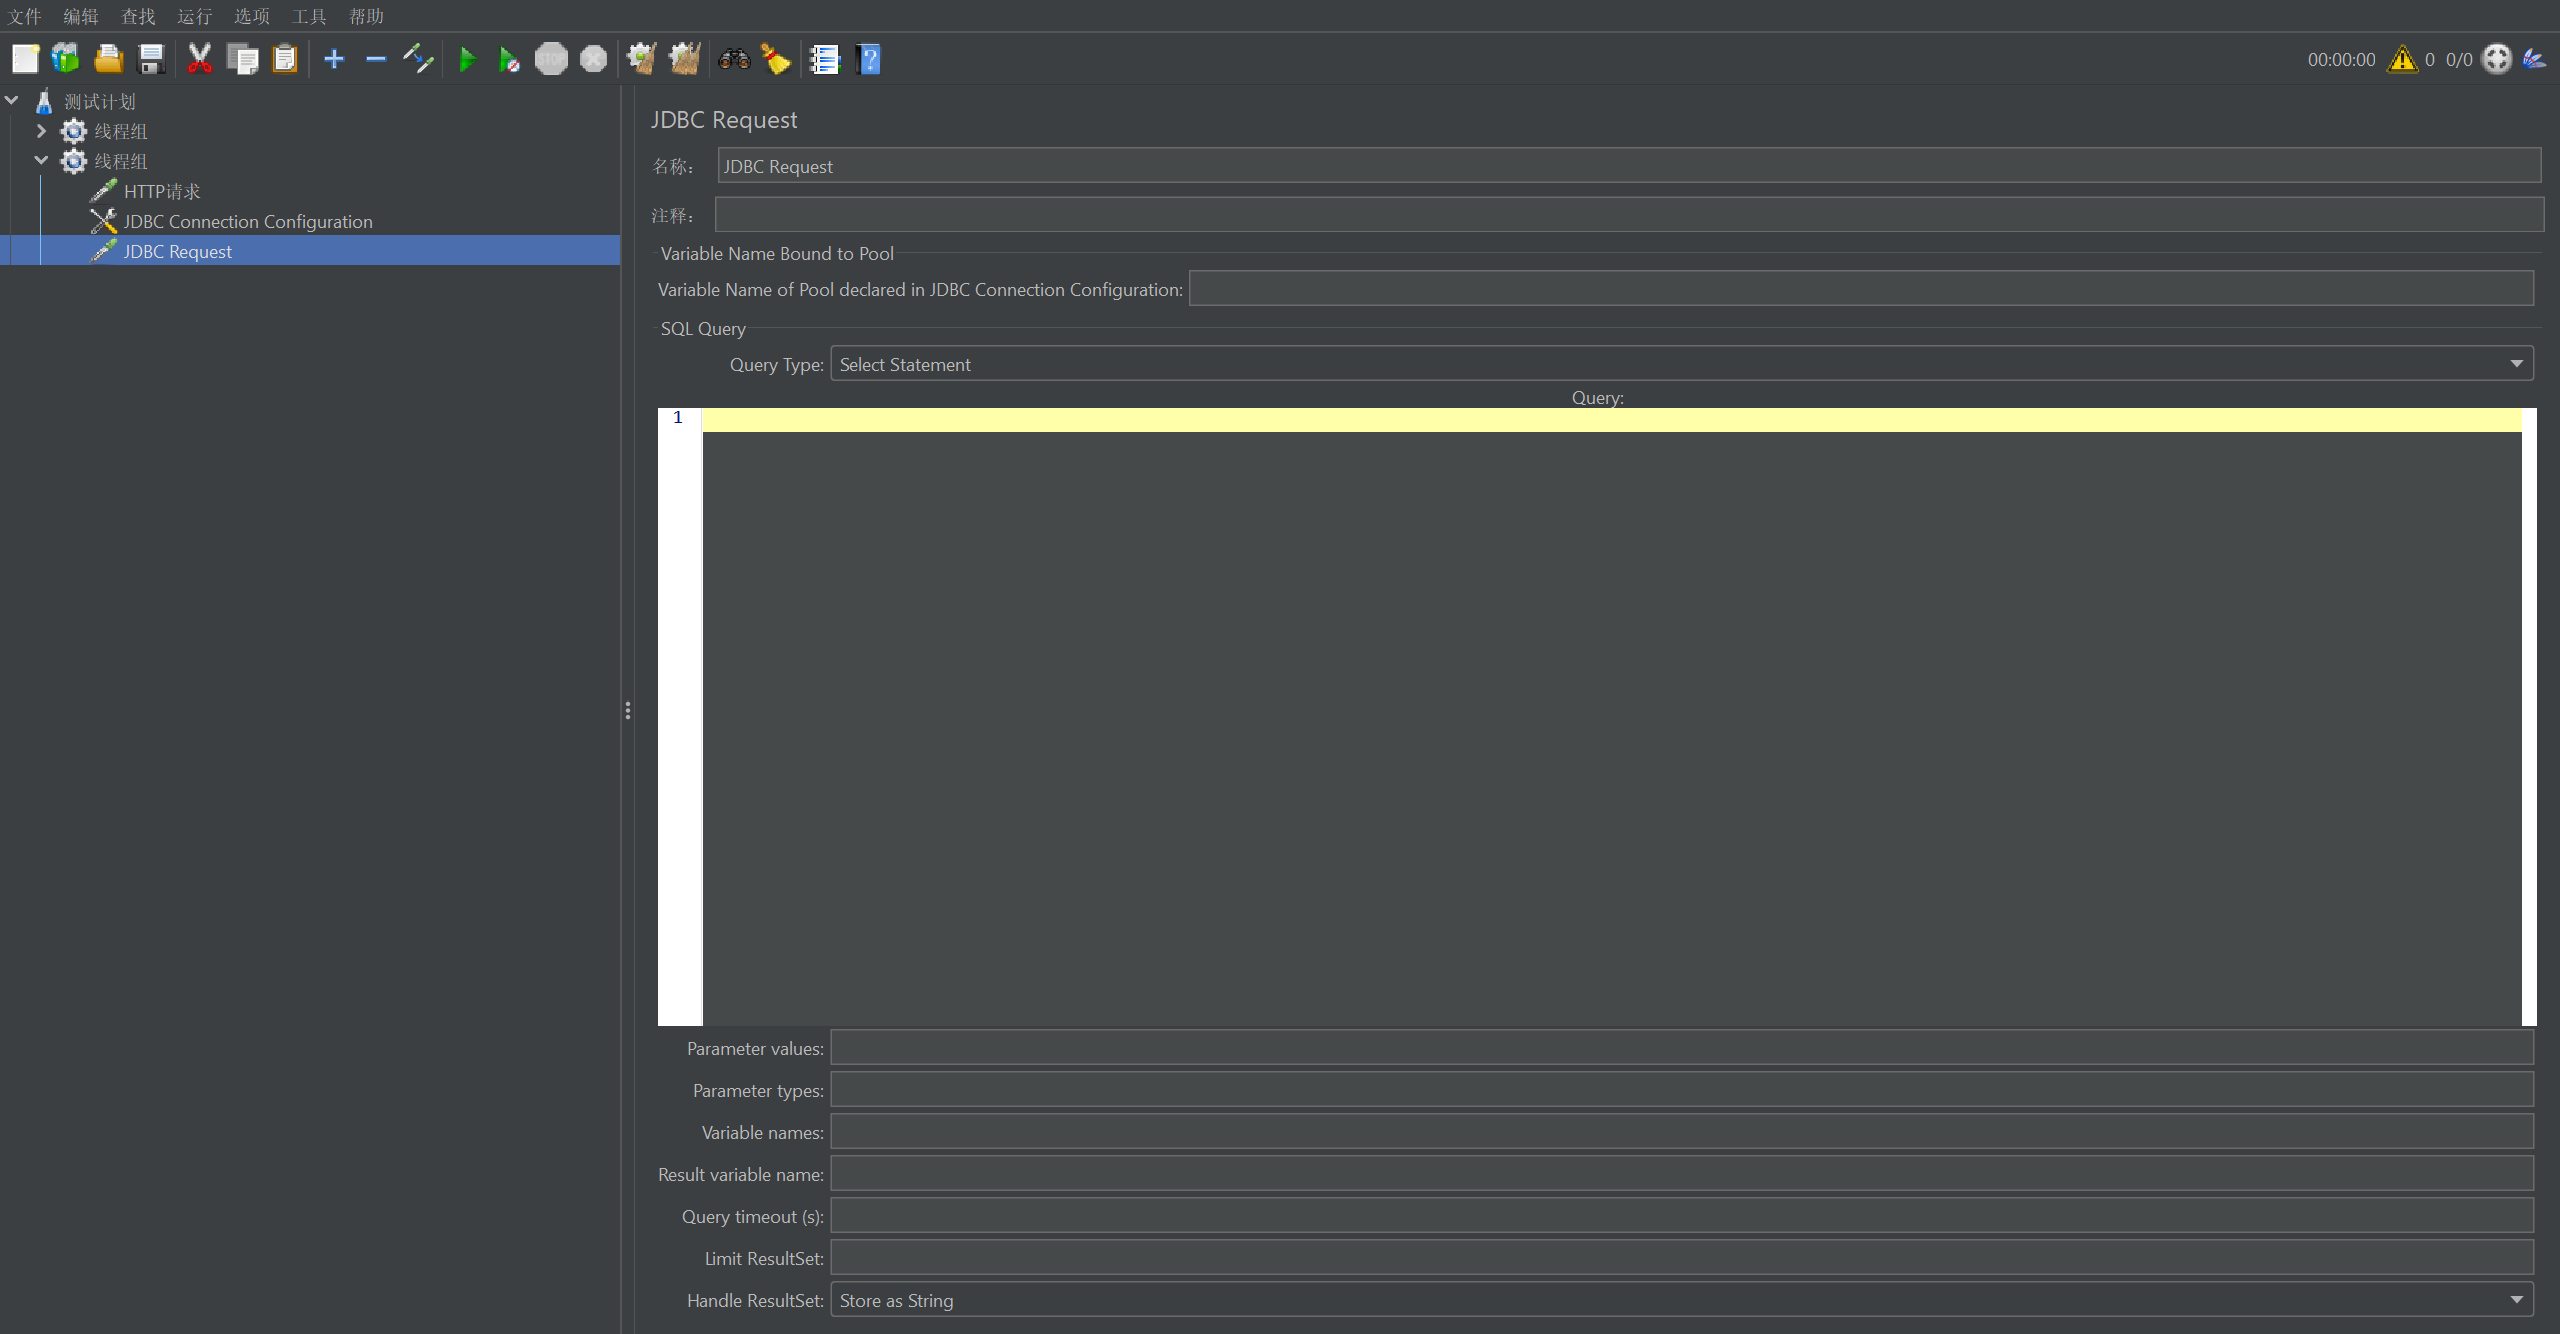Collapse all tree nodes minus icon

(x=376, y=59)
